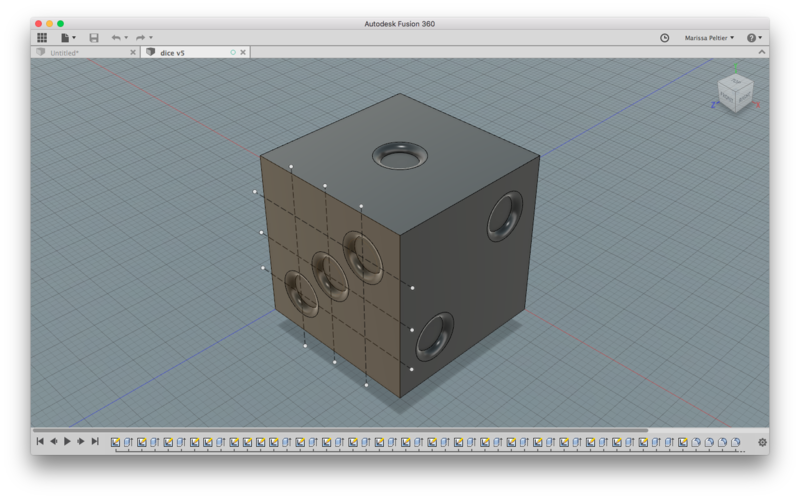
Task: Redo the last undone action
Action: [x=142, y=37]
